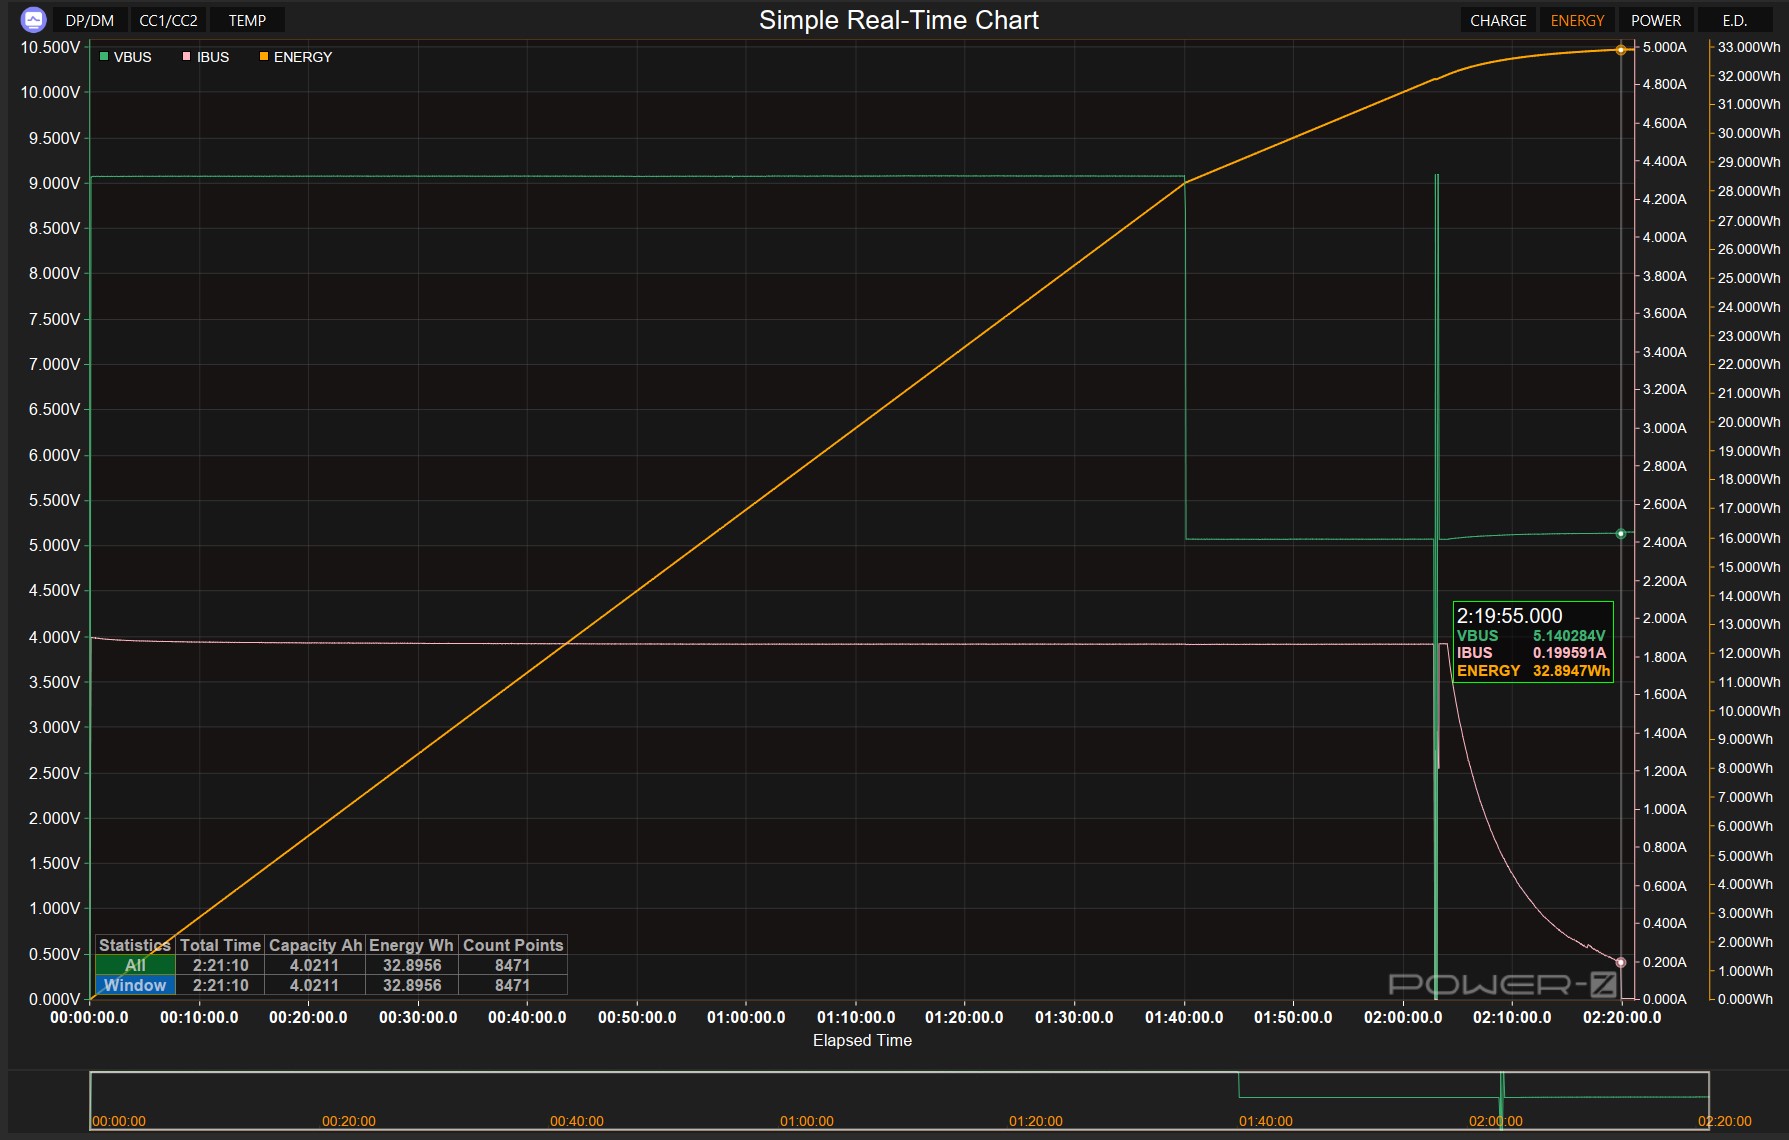Click the orange energy marker at chart top
This screenshot has width=1789, height=1140.
coord(1621,50)
